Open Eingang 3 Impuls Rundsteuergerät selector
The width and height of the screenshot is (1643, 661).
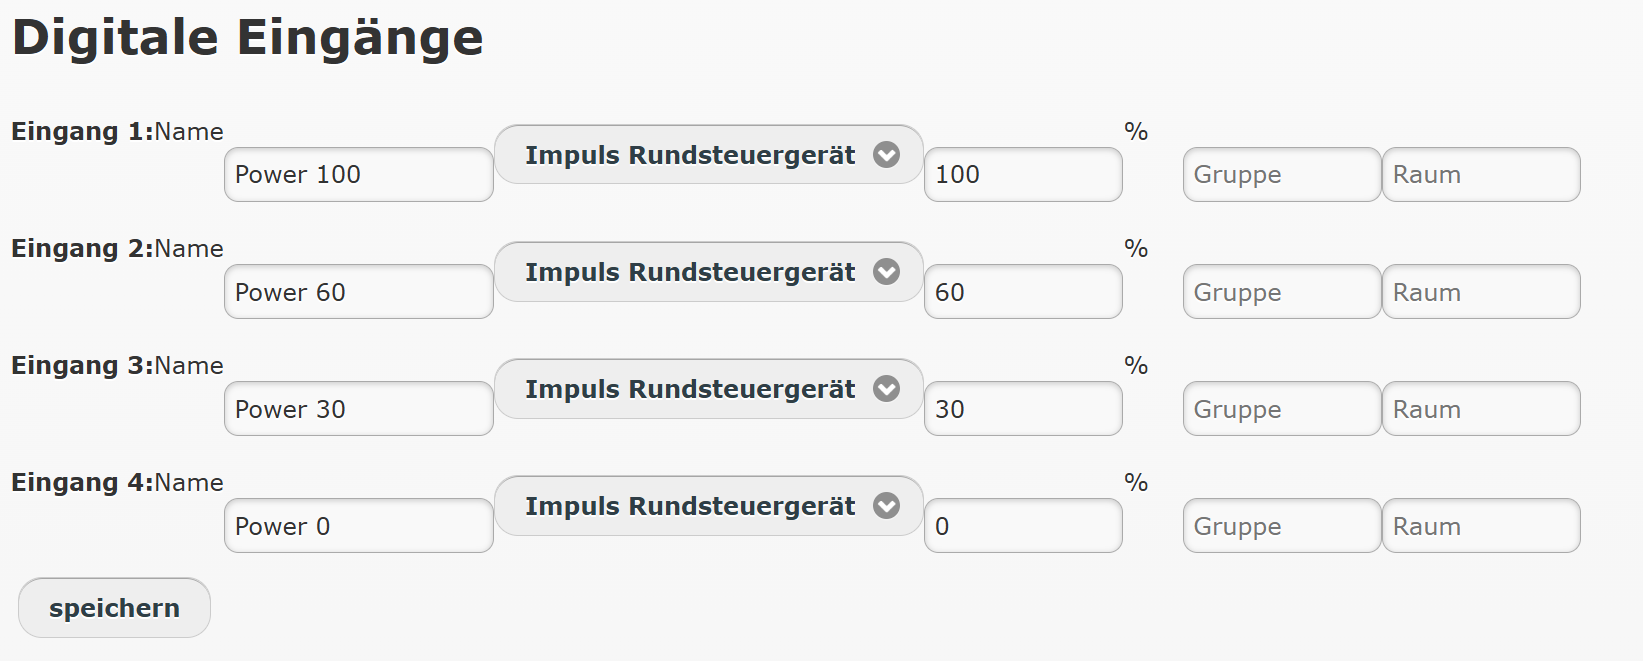tap(690, 389)
